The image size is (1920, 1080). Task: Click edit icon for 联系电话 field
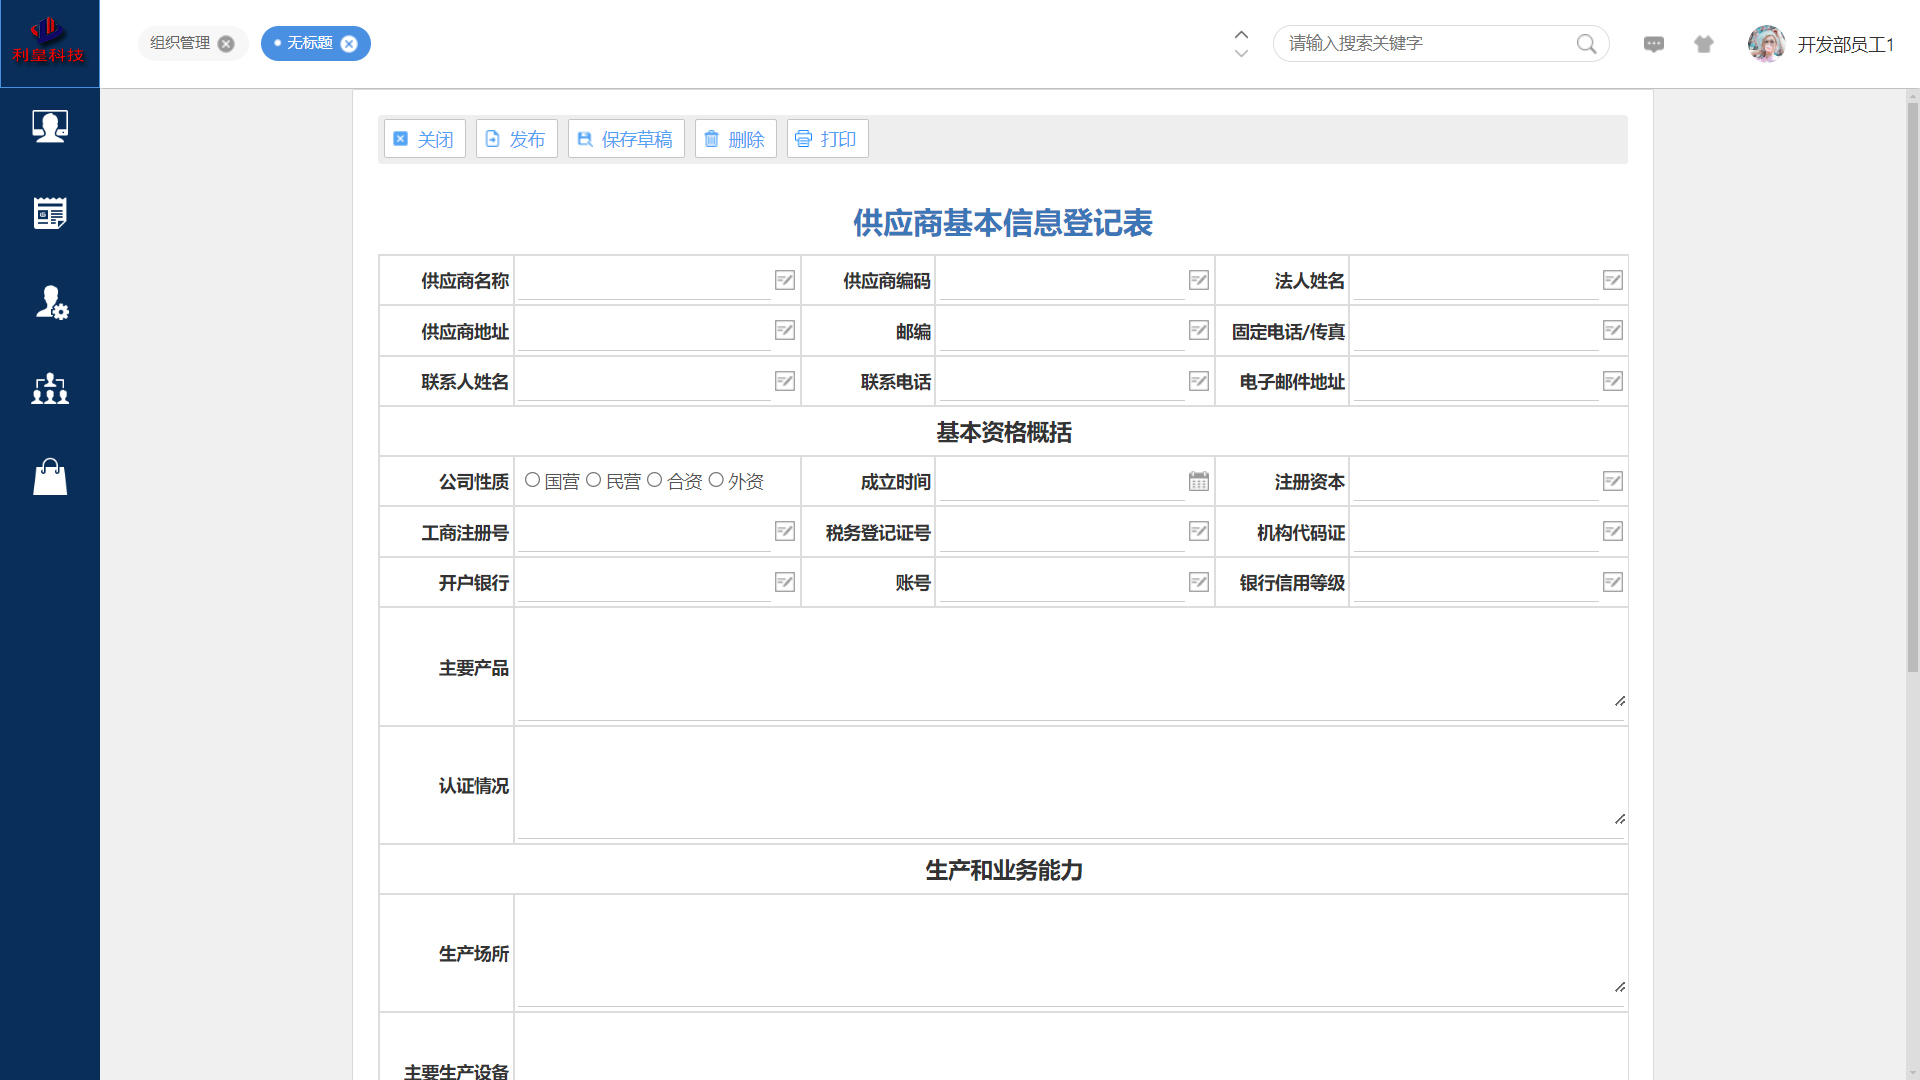1199,381
